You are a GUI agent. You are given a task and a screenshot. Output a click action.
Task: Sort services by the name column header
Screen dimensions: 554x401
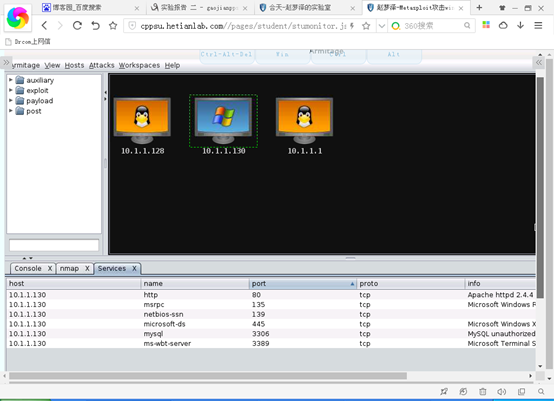tap(195, 283)
